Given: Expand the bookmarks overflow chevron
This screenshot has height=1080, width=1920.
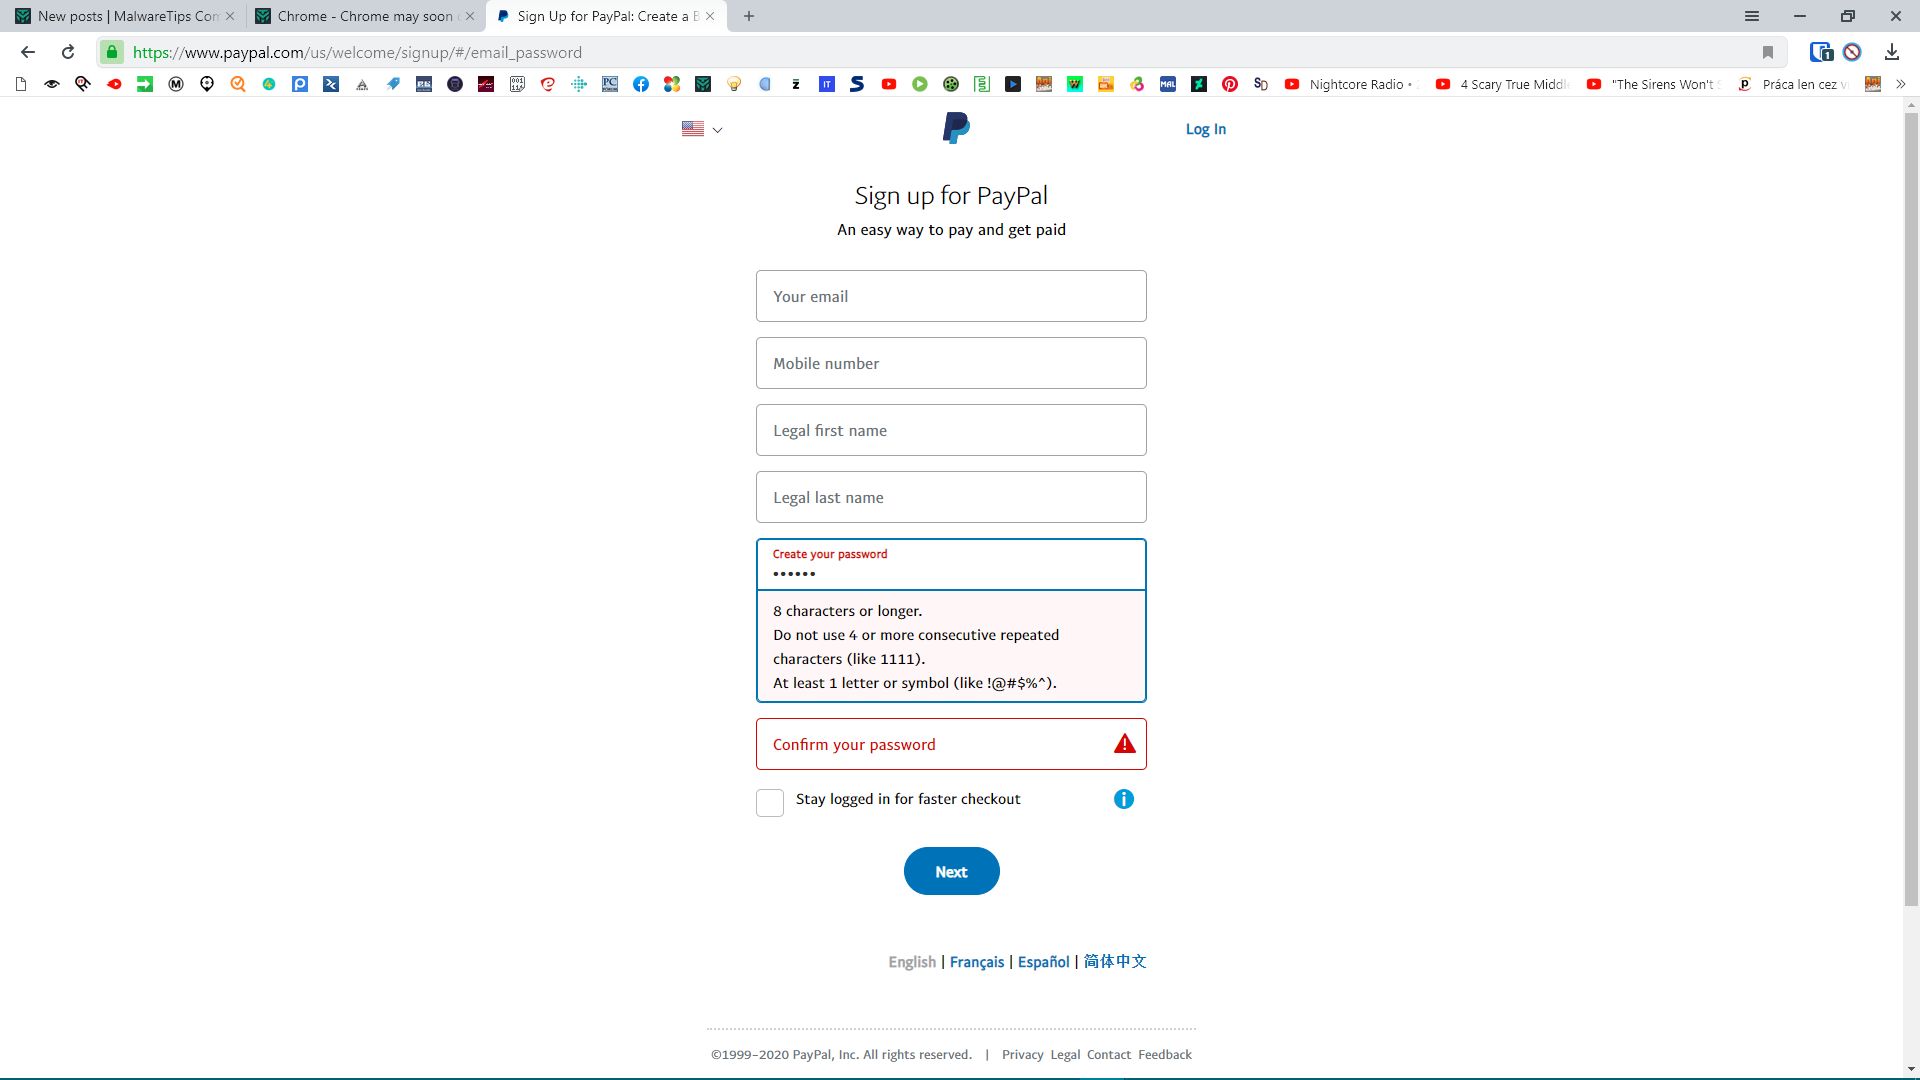Looking at the screenshot, I should tap(1901, 85).
